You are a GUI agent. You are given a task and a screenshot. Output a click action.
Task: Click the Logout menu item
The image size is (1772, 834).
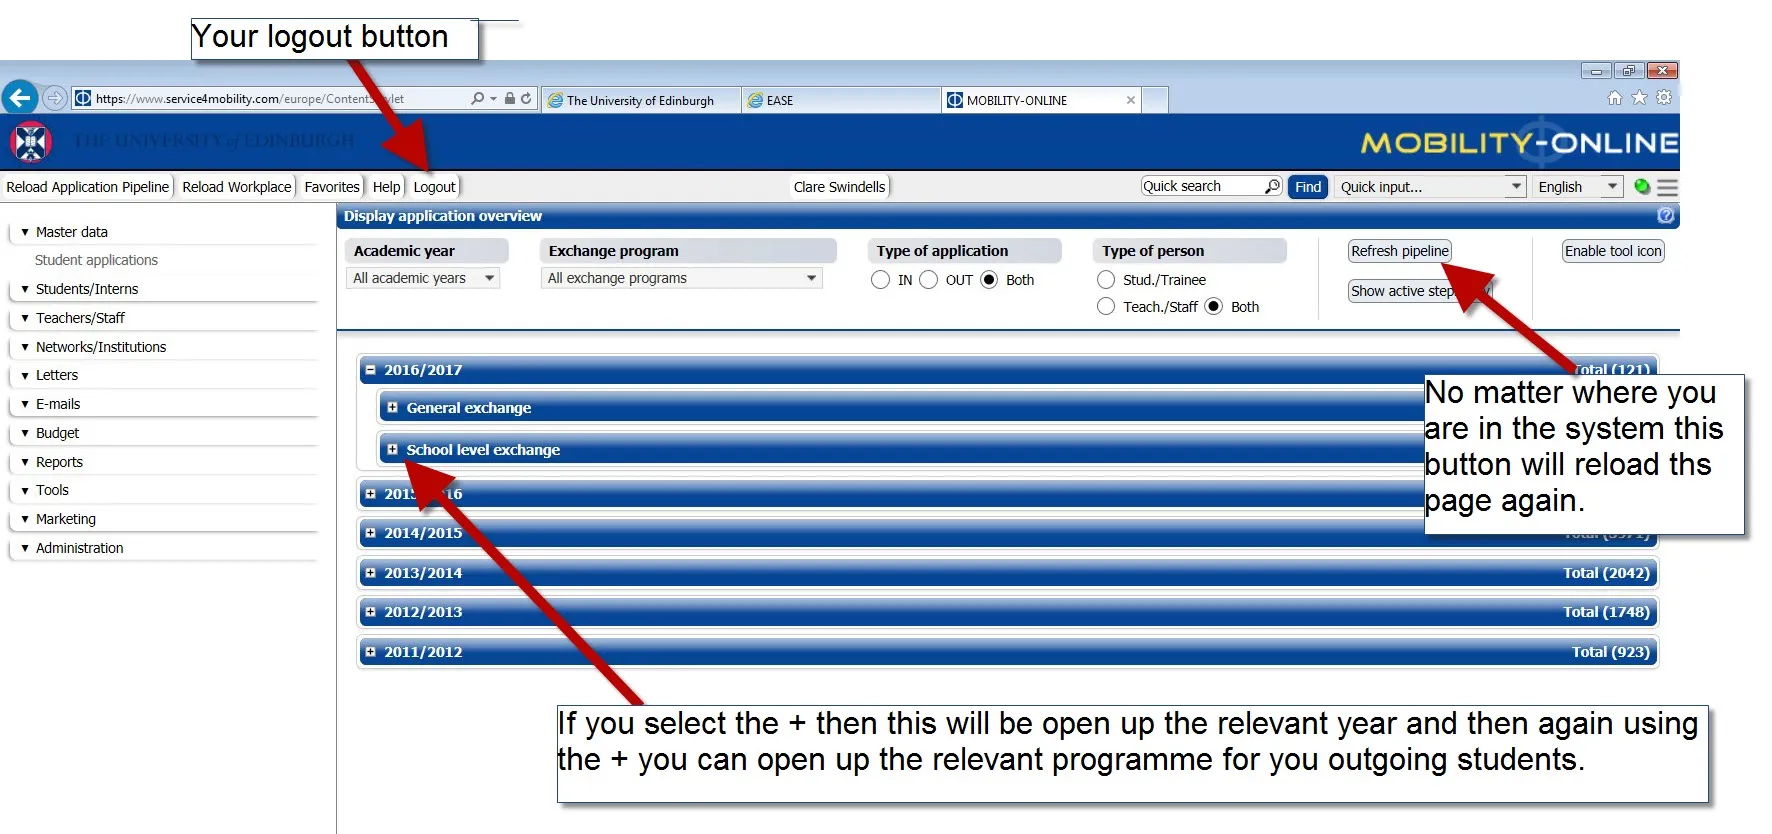[435, 187]
